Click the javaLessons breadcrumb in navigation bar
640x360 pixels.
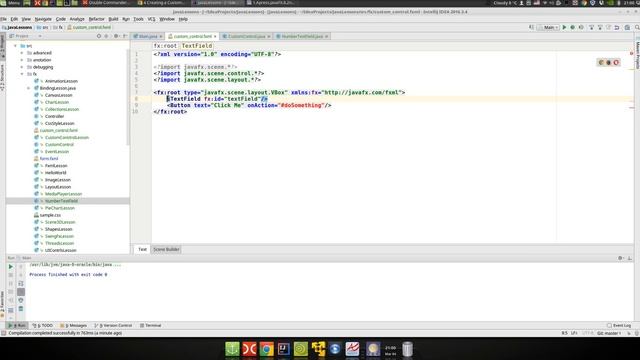17,27
